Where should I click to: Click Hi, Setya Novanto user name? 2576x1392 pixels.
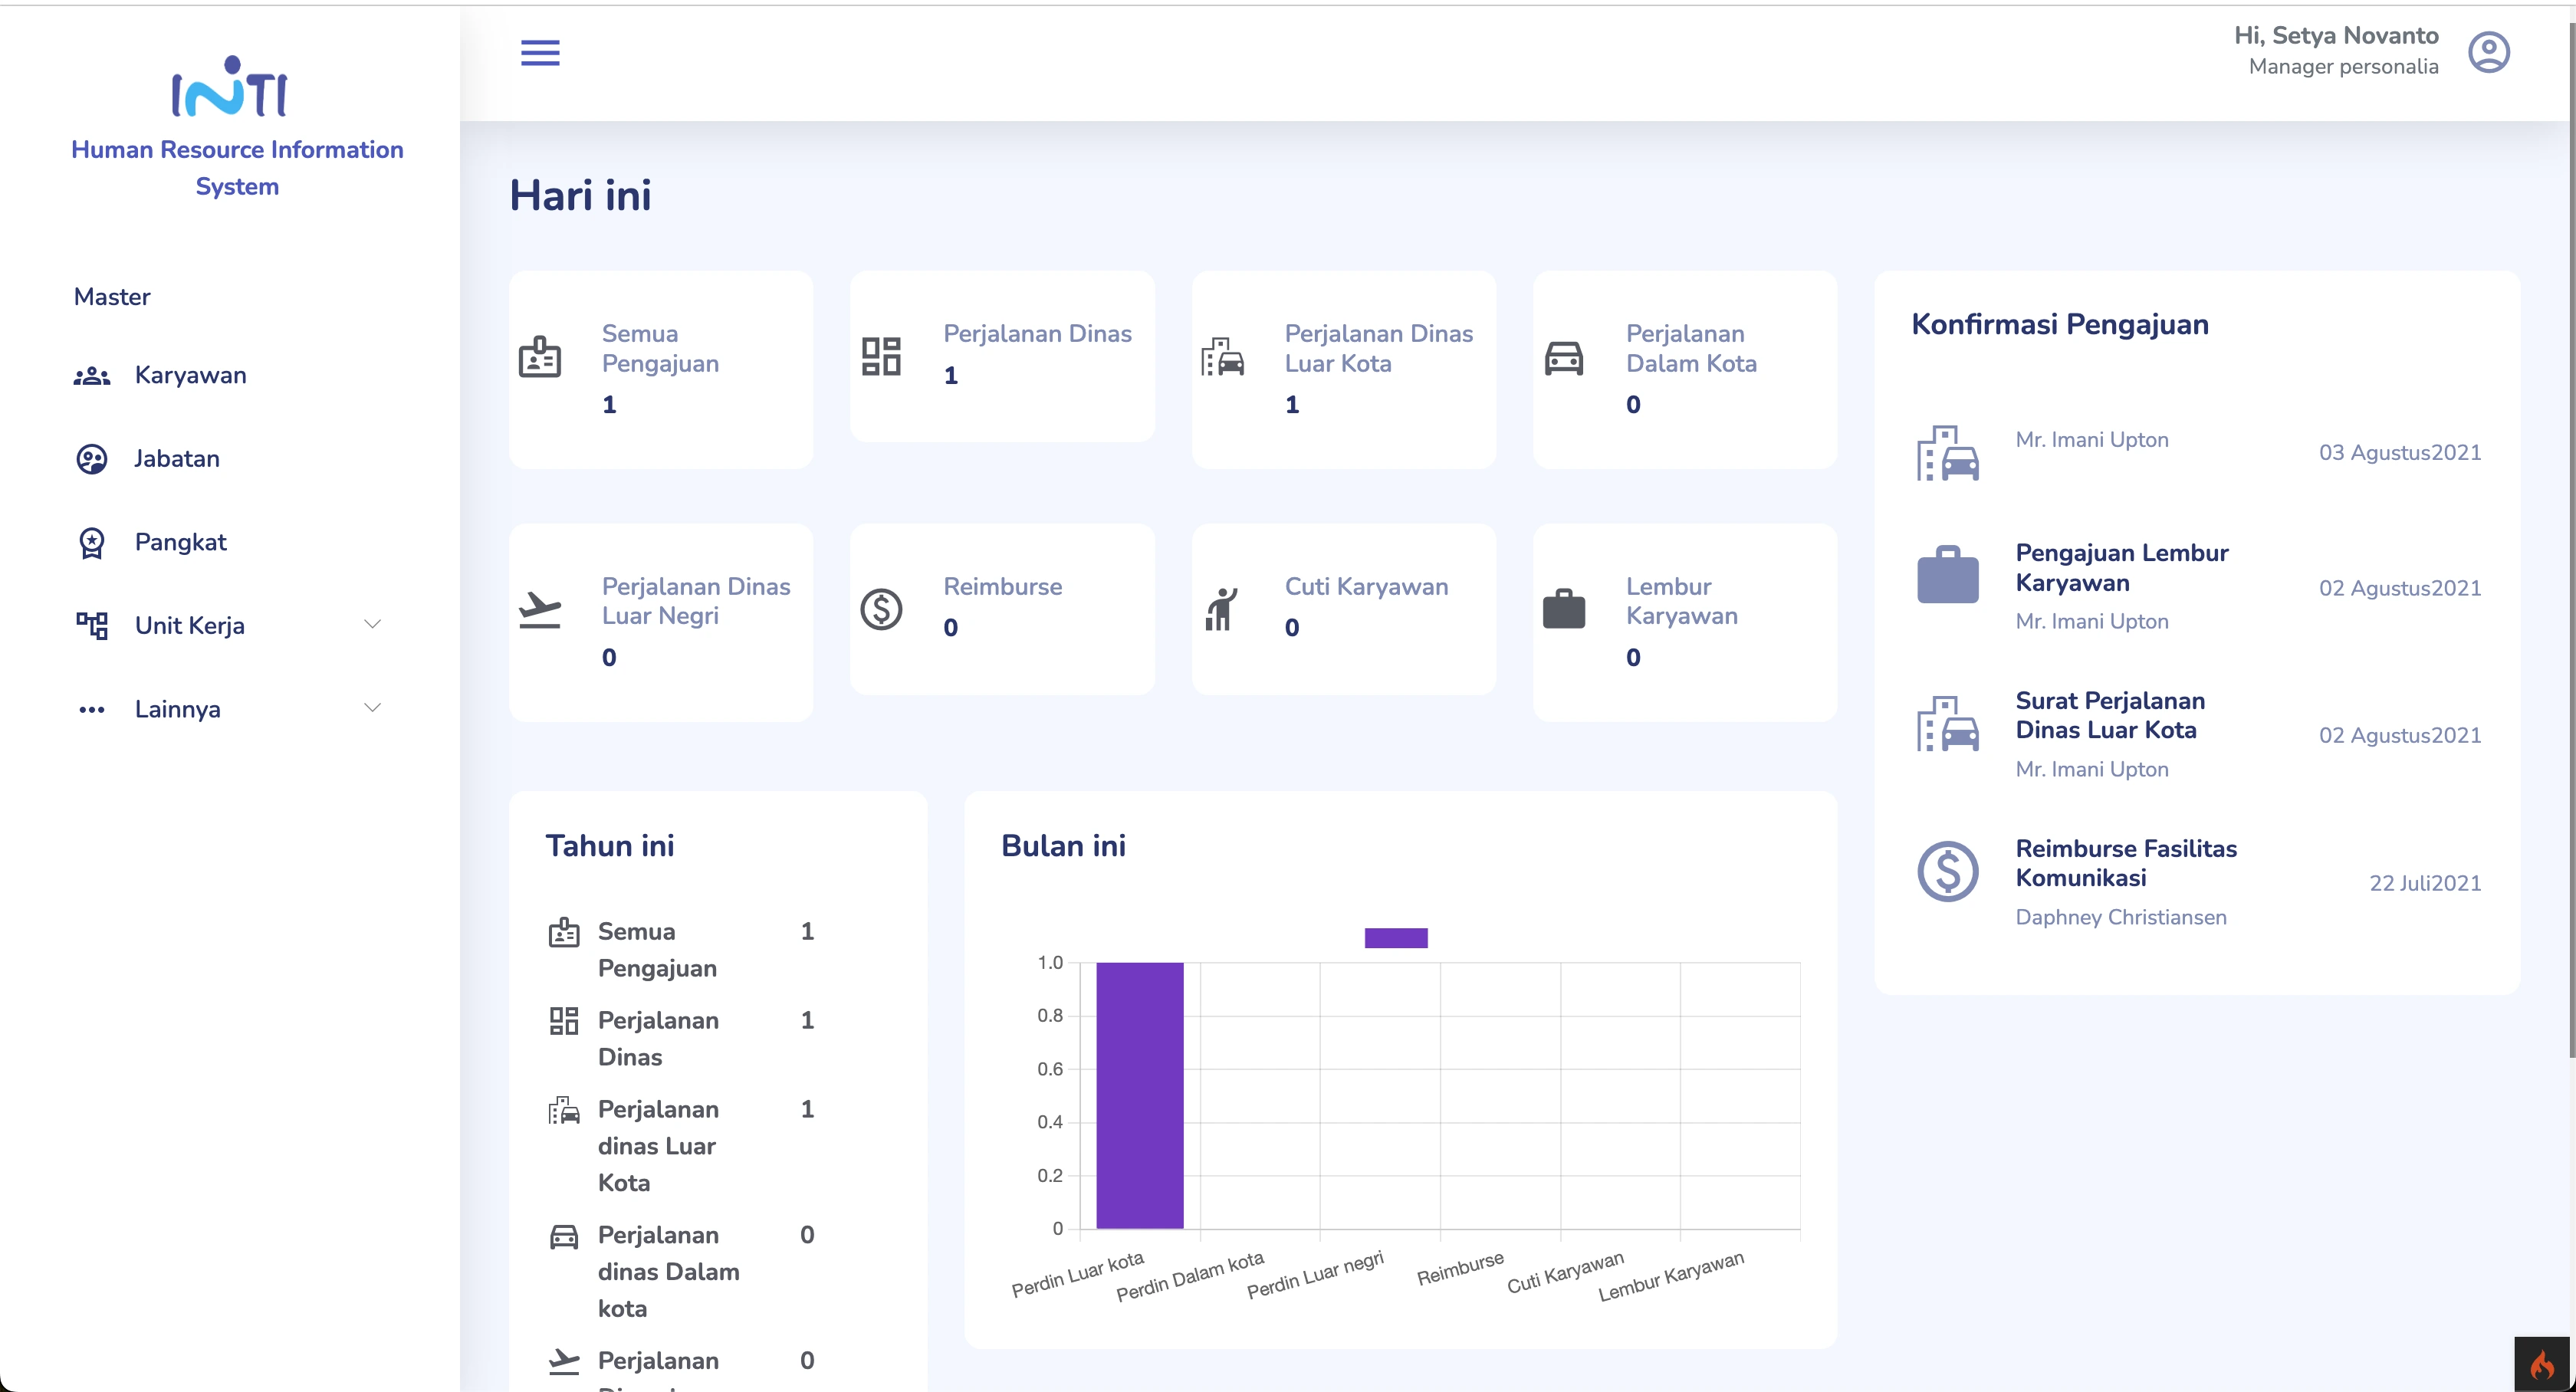pos(2336,36)
